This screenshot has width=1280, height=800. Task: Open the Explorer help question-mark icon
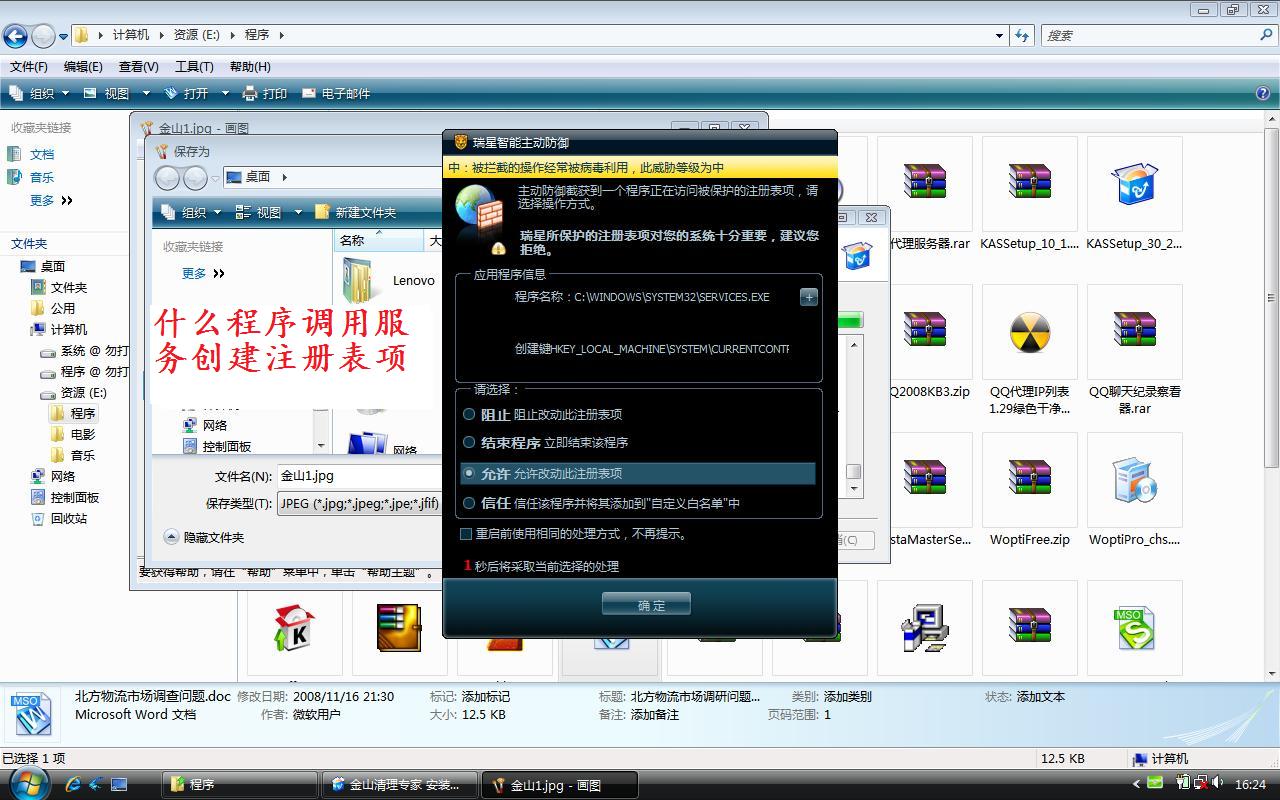pos(1263,93)
